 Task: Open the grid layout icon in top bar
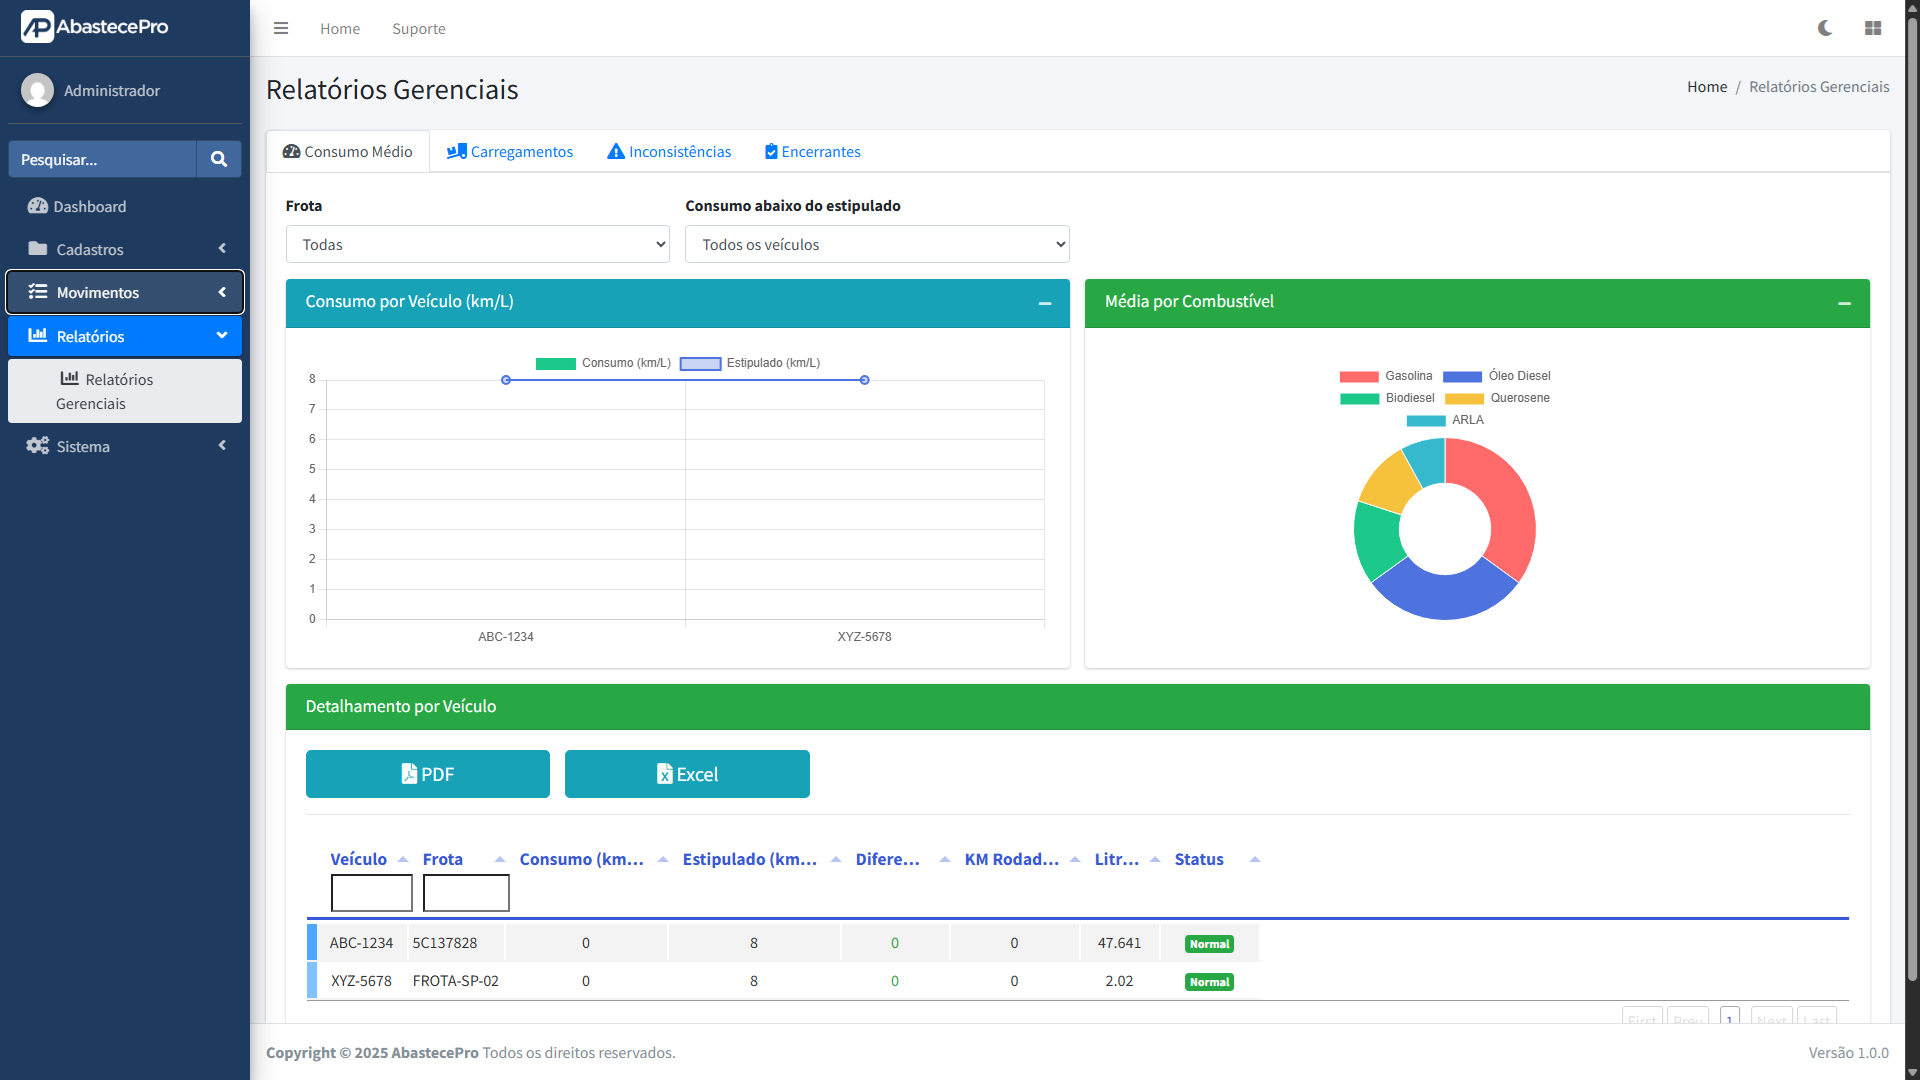point(1873,28)
